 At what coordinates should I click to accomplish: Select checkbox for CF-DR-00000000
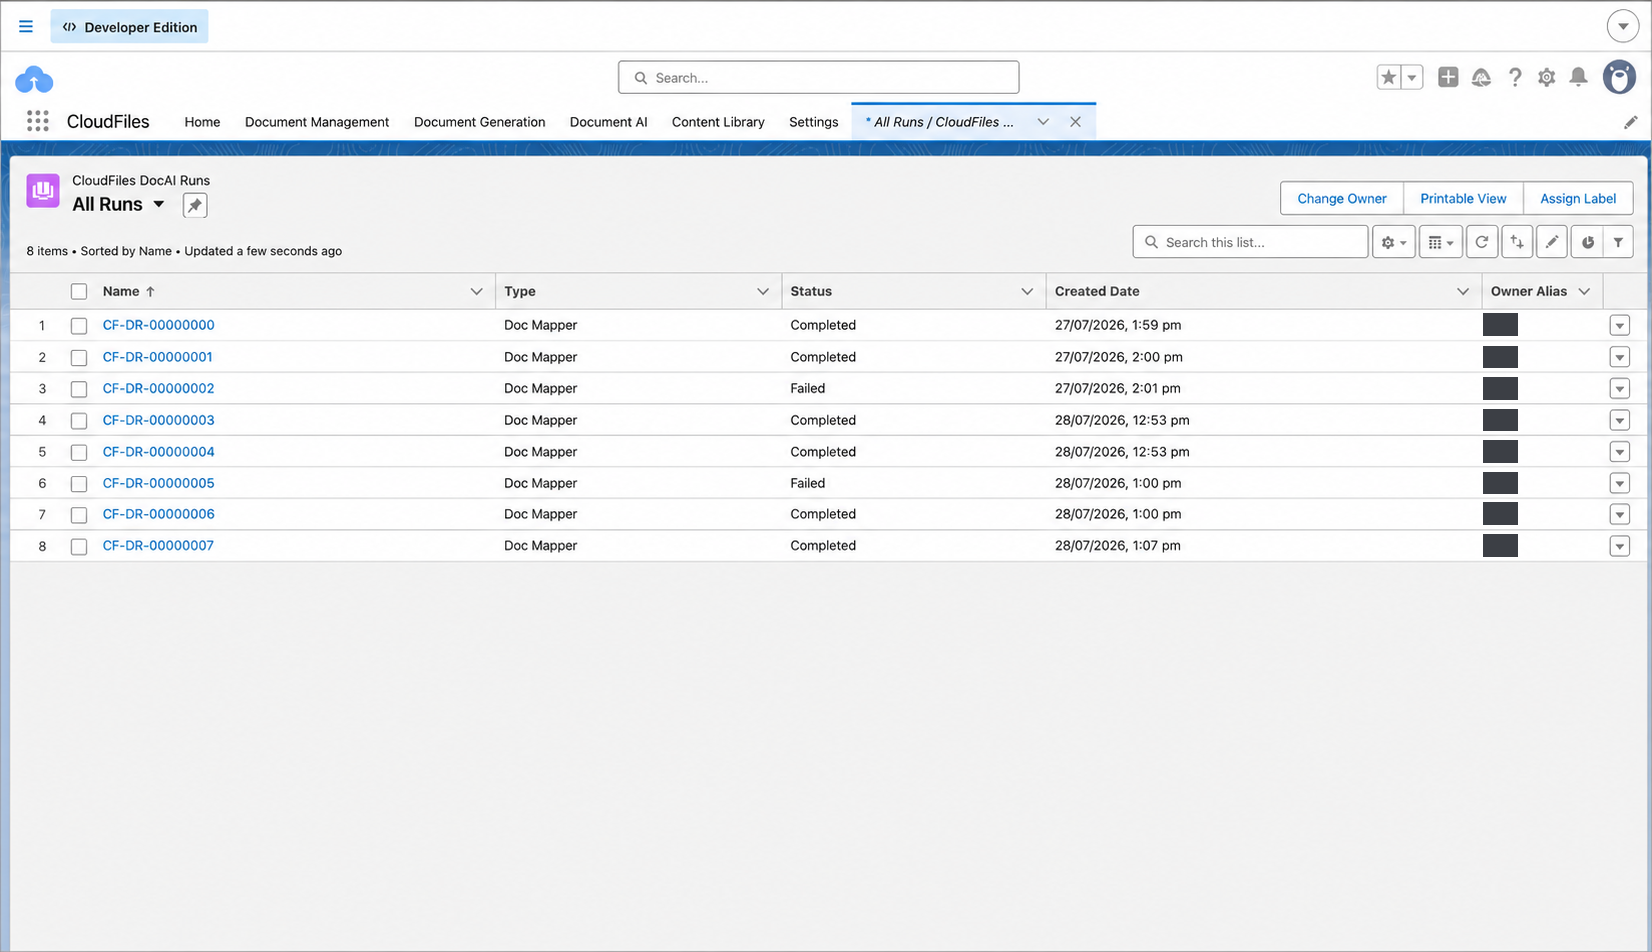coord(79,326)
